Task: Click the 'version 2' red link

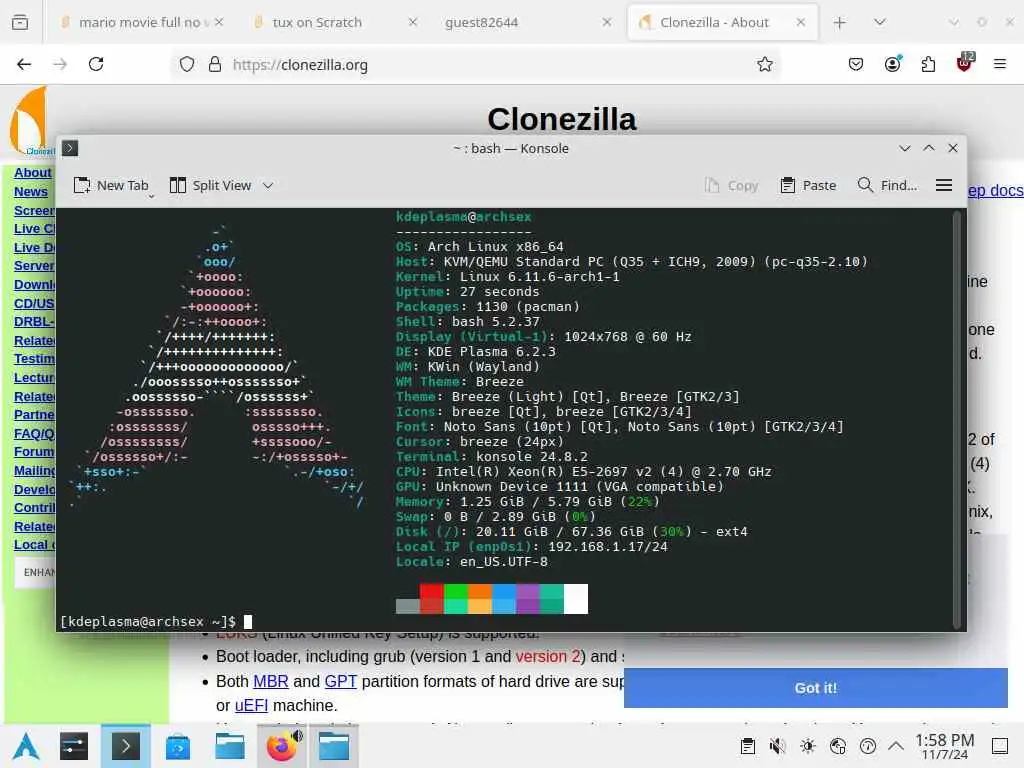Action: tap(547, 656)
